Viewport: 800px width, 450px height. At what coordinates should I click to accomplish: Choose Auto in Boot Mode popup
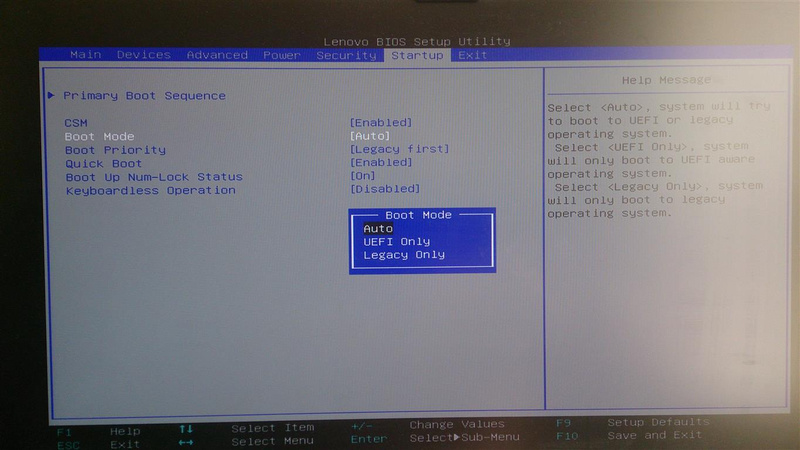pos(378,229)
